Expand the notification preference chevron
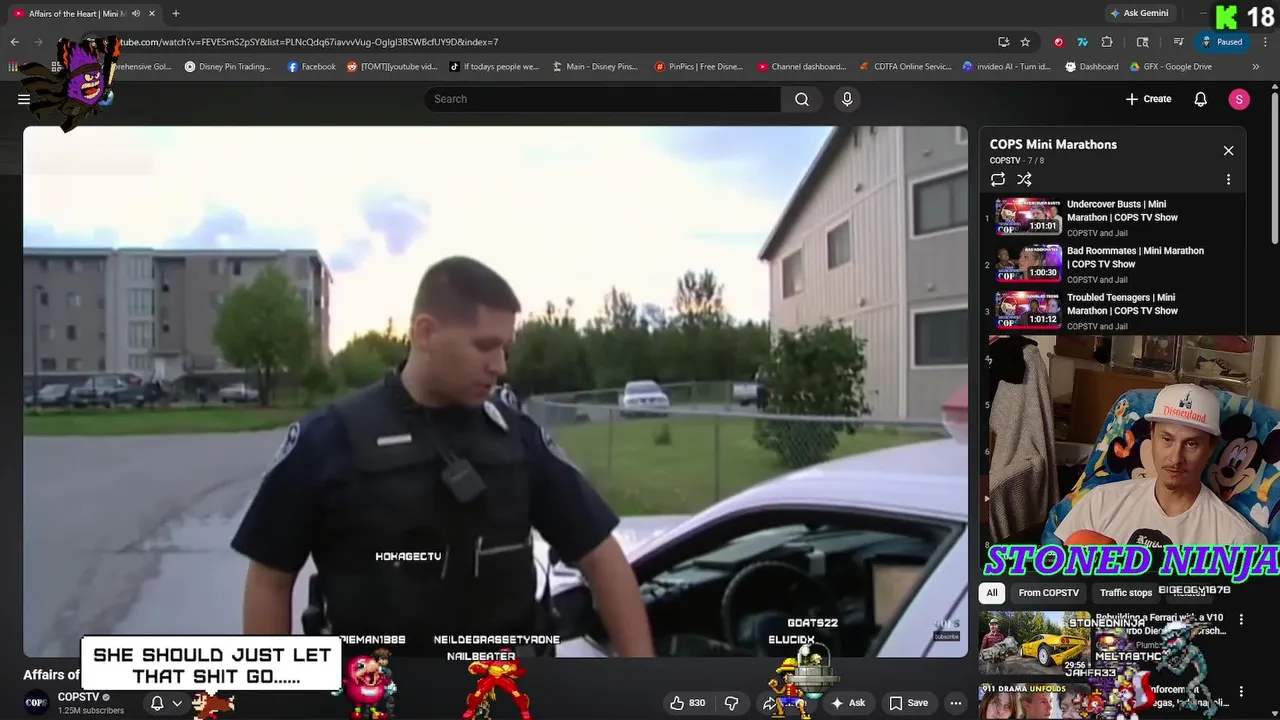 tap(177, 703)
